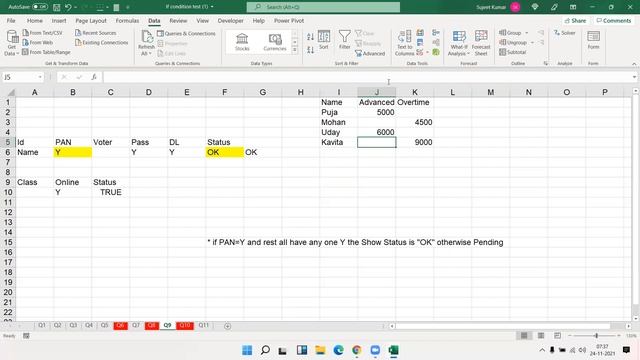Image resolution: width=640 pixels, height=360 pixels.
Task: Save the workbook
Action: 57,7
